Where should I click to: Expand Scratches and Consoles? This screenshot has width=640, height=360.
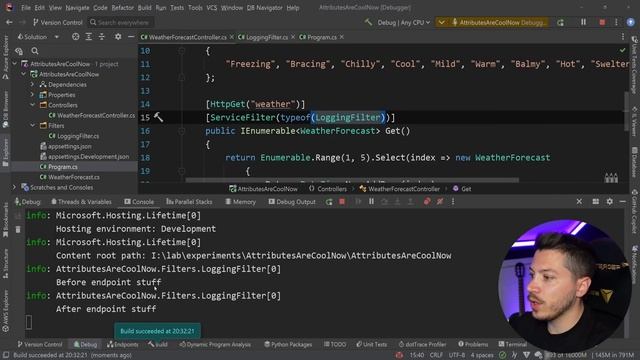click(x=15, y=187)
